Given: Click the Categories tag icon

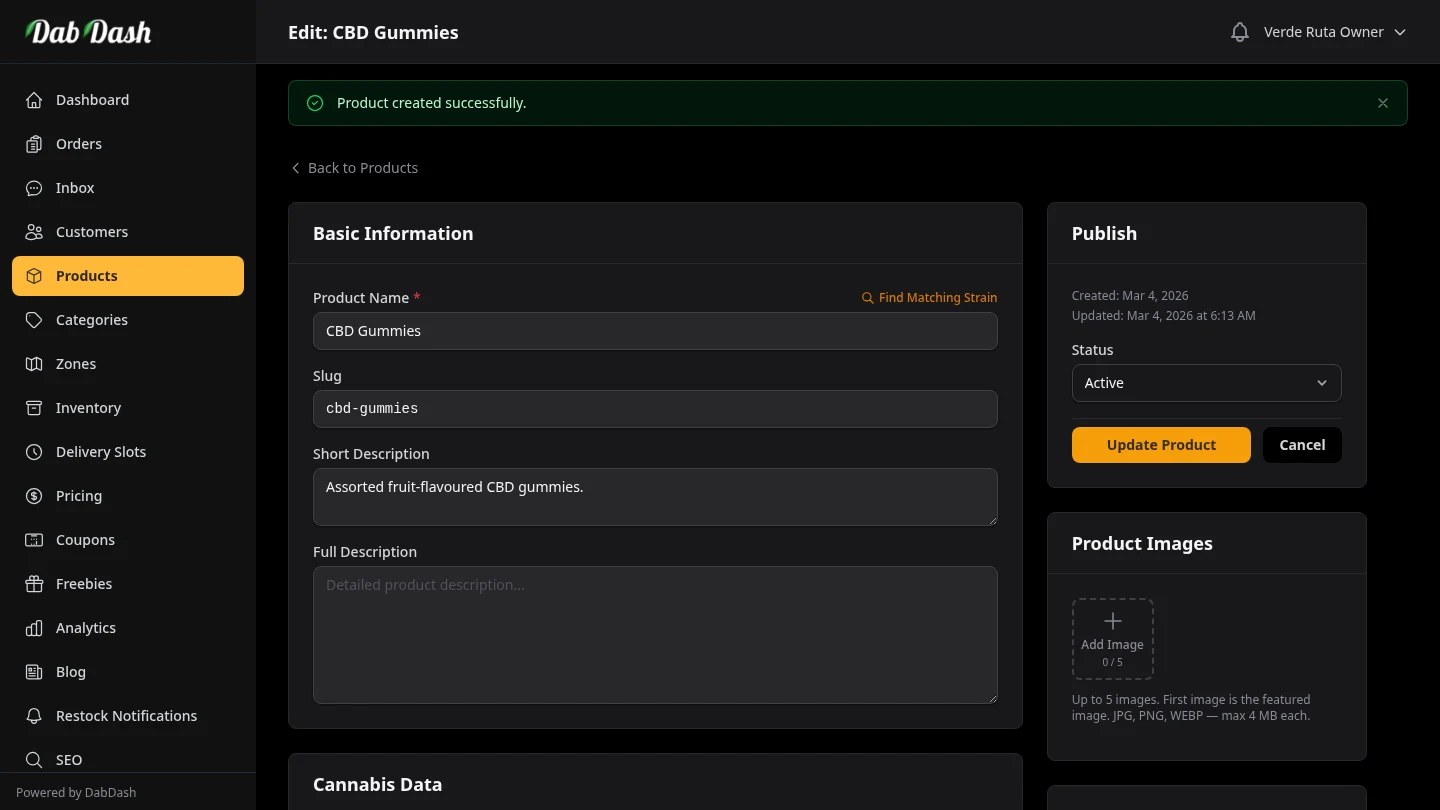Looking at the screenshot, I should [33, 320].
